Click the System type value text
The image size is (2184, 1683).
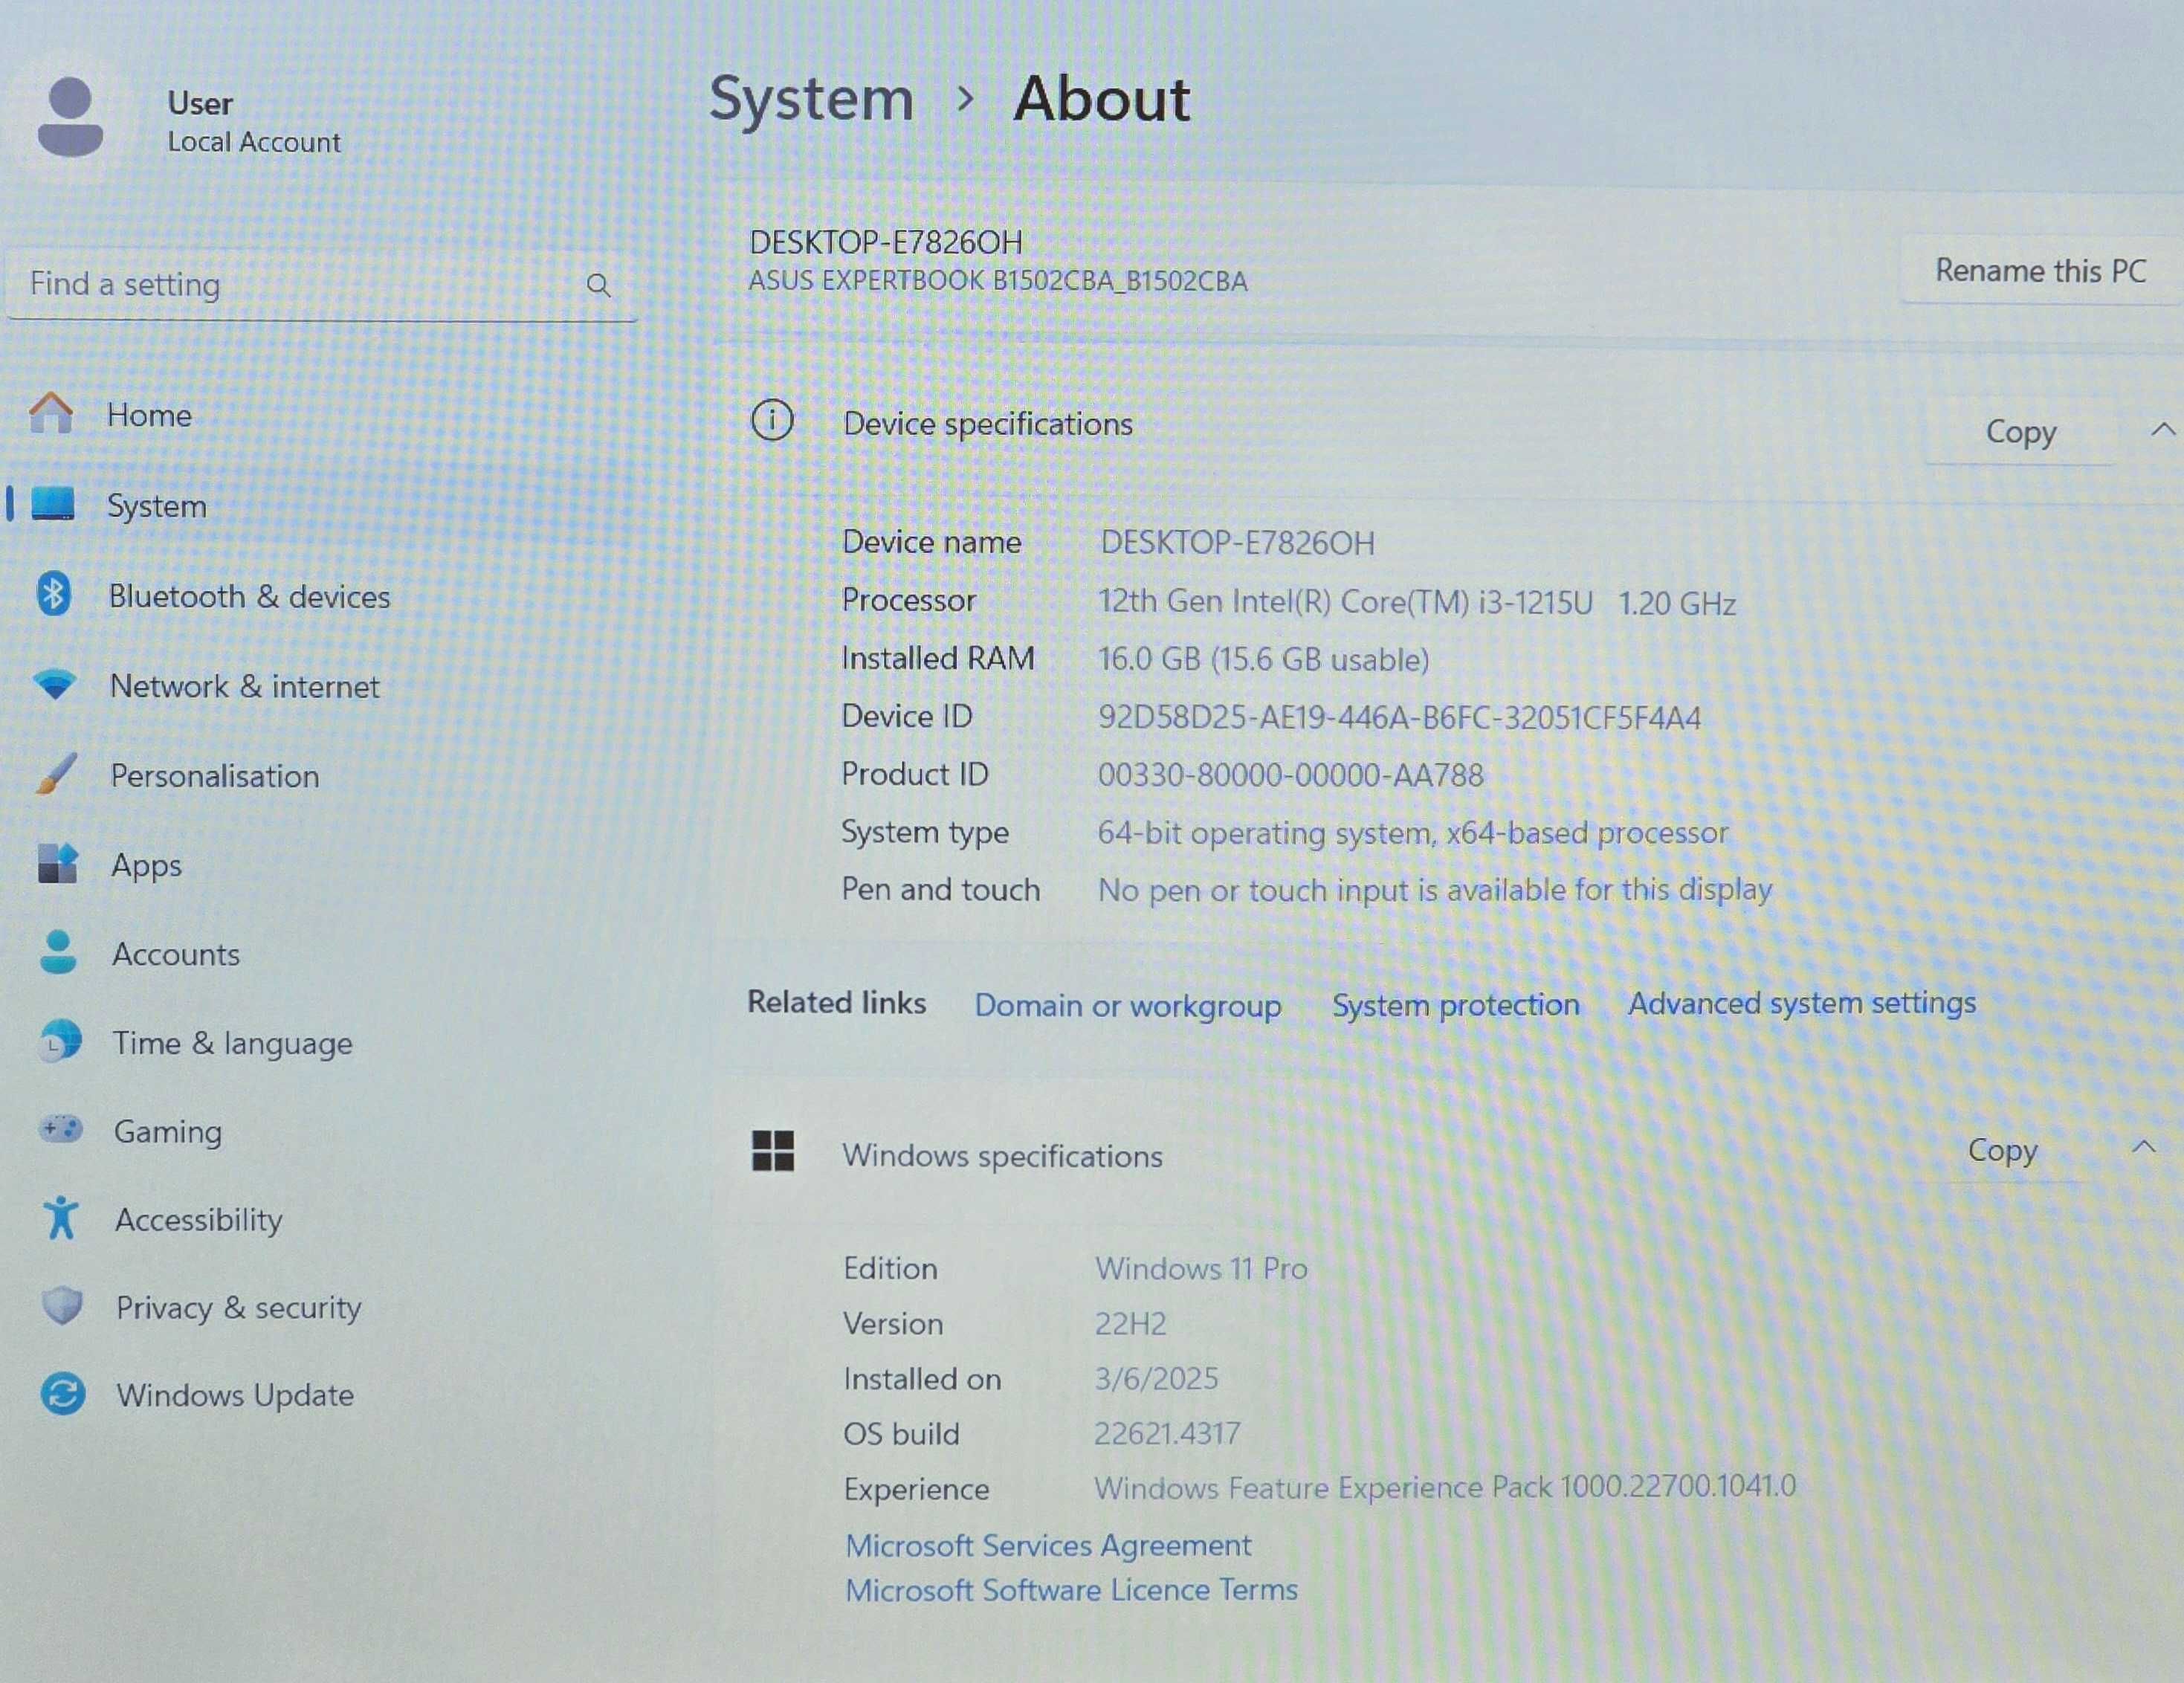click(1413, 832)
